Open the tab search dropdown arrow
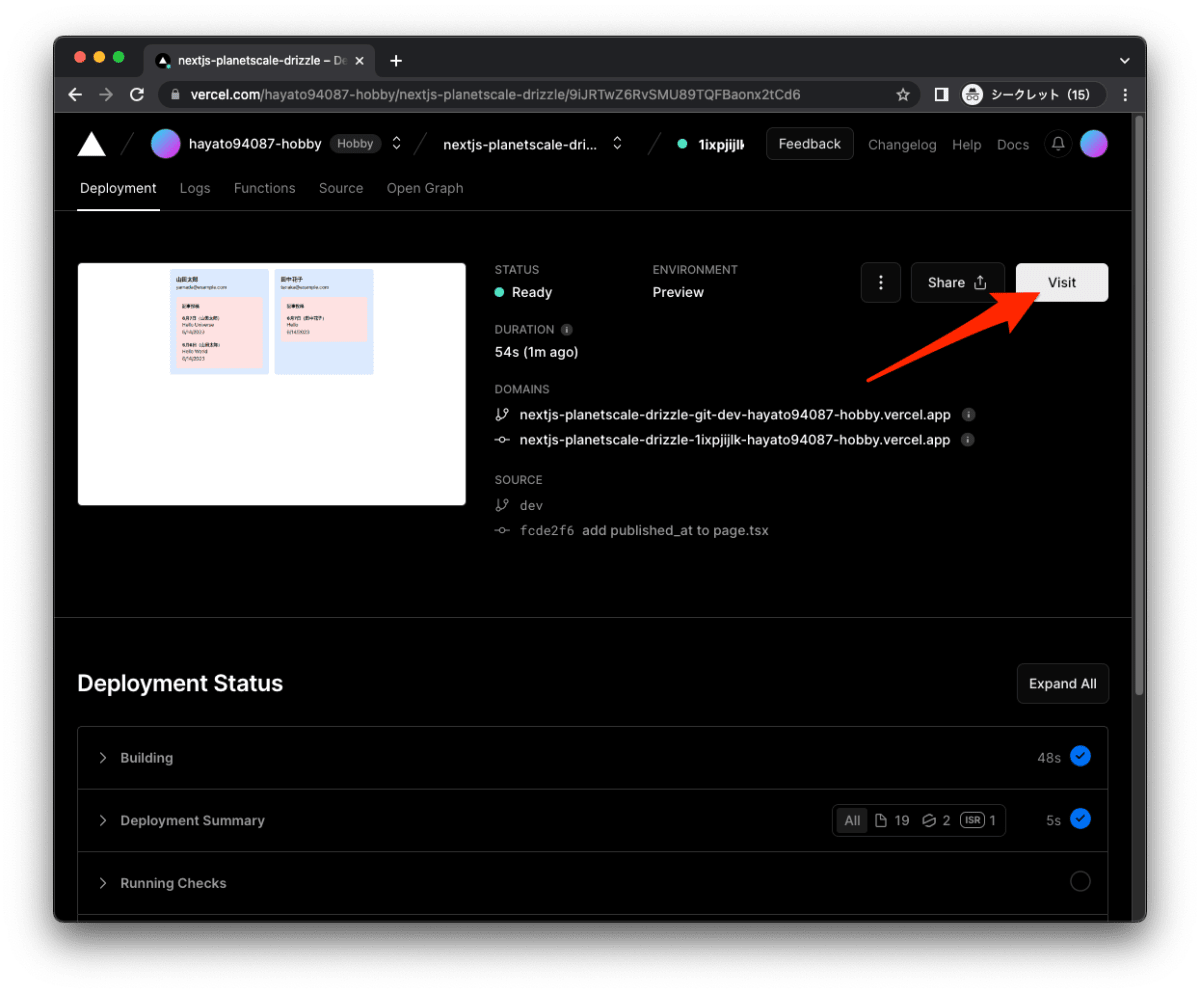The width and height of the screenshot is (1200, 993). (x=1124, y=61)
